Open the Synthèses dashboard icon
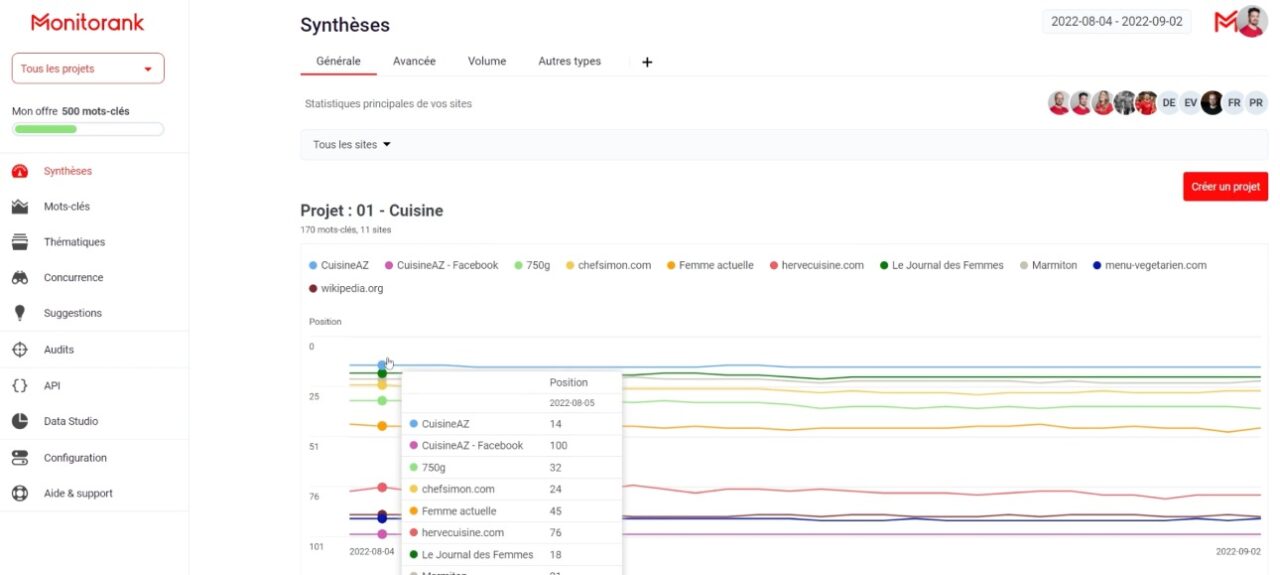The width and height of the screenshot is (1280, 575). click(x=20, y=171)
